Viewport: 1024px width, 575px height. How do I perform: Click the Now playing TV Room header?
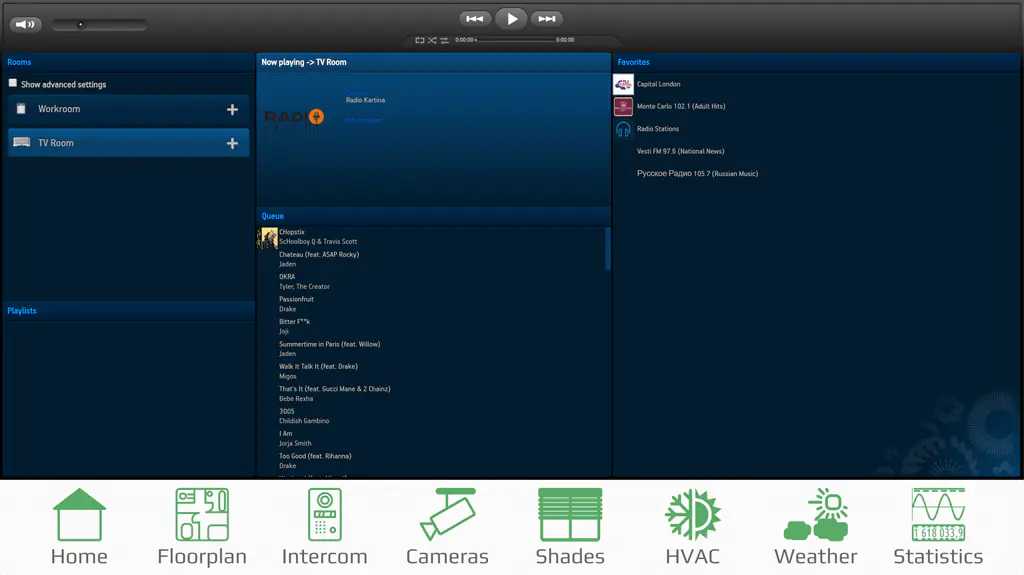pos(434,62)
